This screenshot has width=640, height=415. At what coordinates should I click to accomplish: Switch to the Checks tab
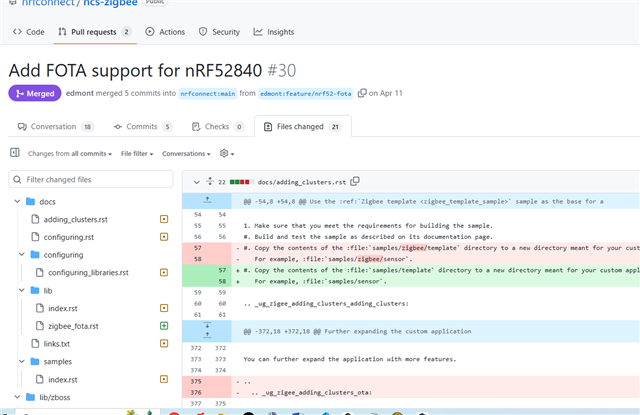pyautogui.click(x=218, y=126)
